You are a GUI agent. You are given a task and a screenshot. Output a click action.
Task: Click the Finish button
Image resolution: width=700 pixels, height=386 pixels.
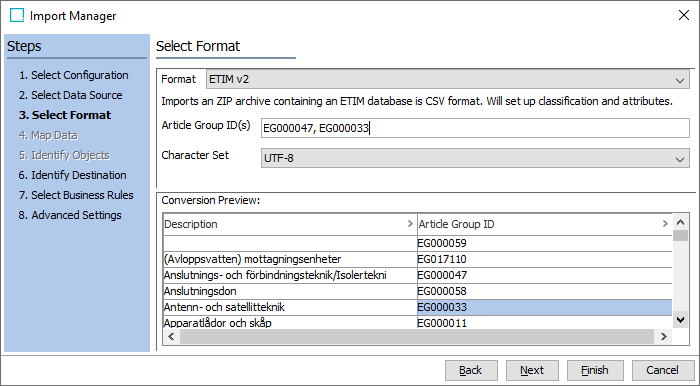tap(595, 370)
